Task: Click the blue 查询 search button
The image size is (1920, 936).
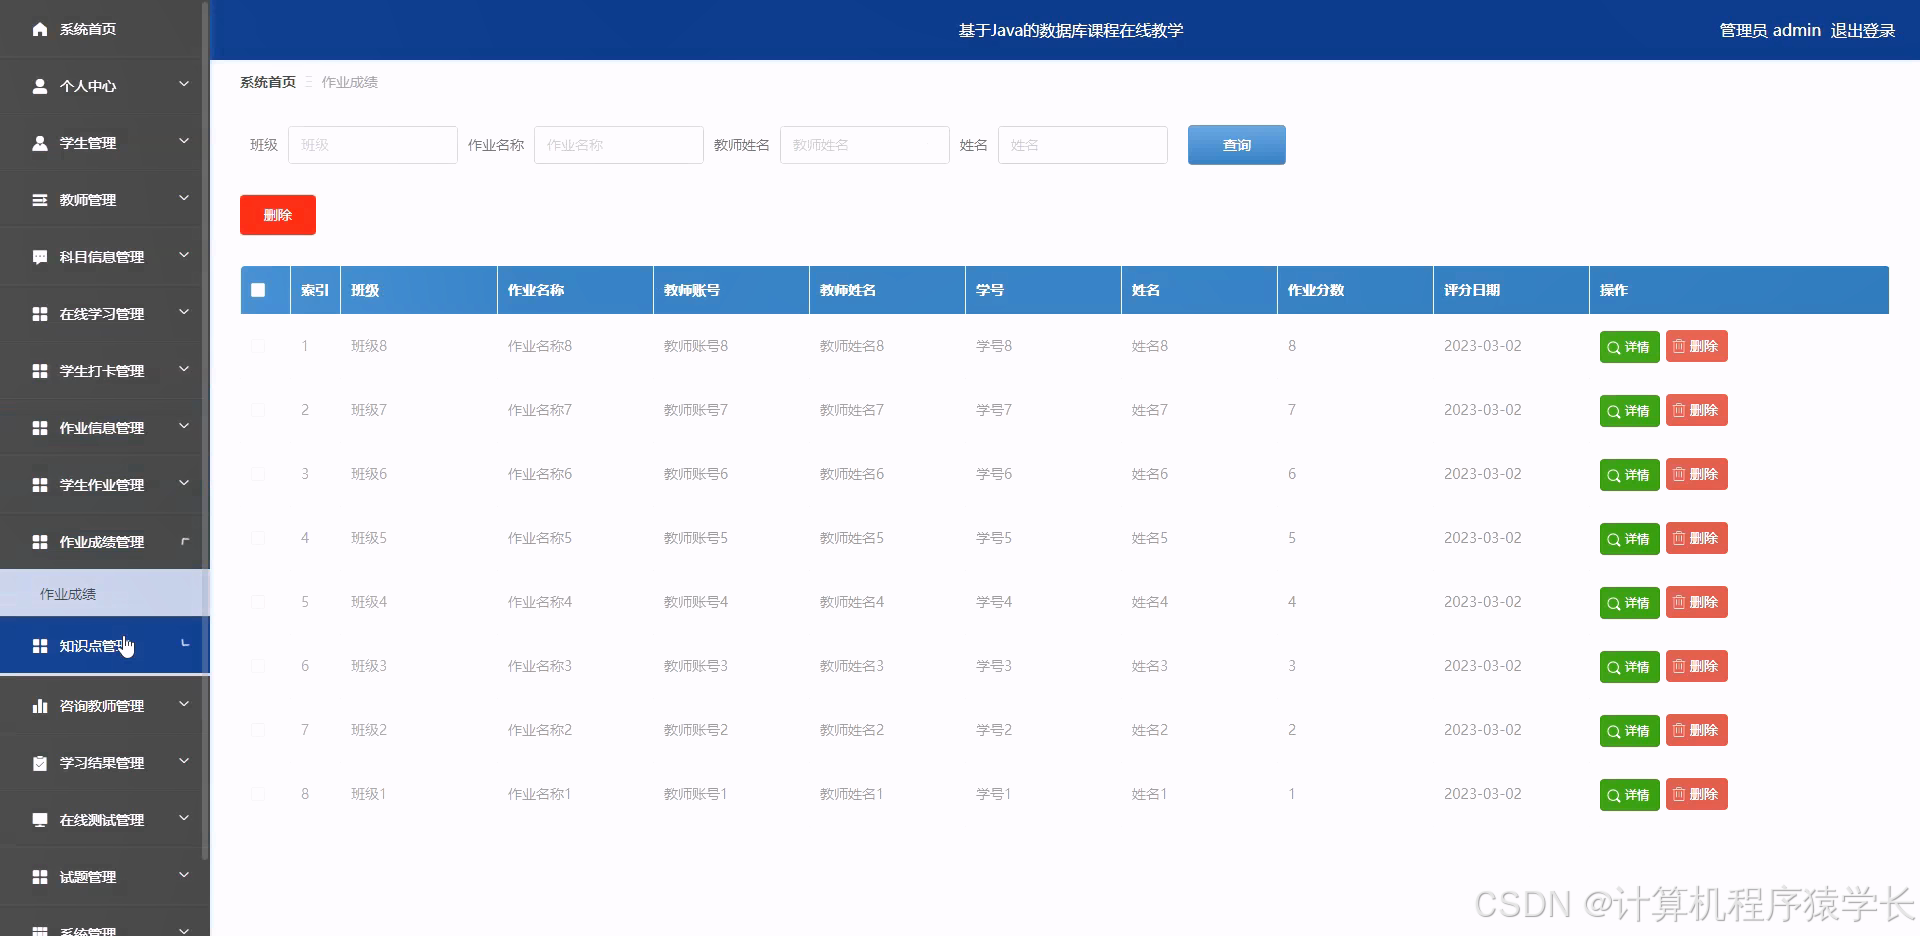Action: pos(1237,145)
